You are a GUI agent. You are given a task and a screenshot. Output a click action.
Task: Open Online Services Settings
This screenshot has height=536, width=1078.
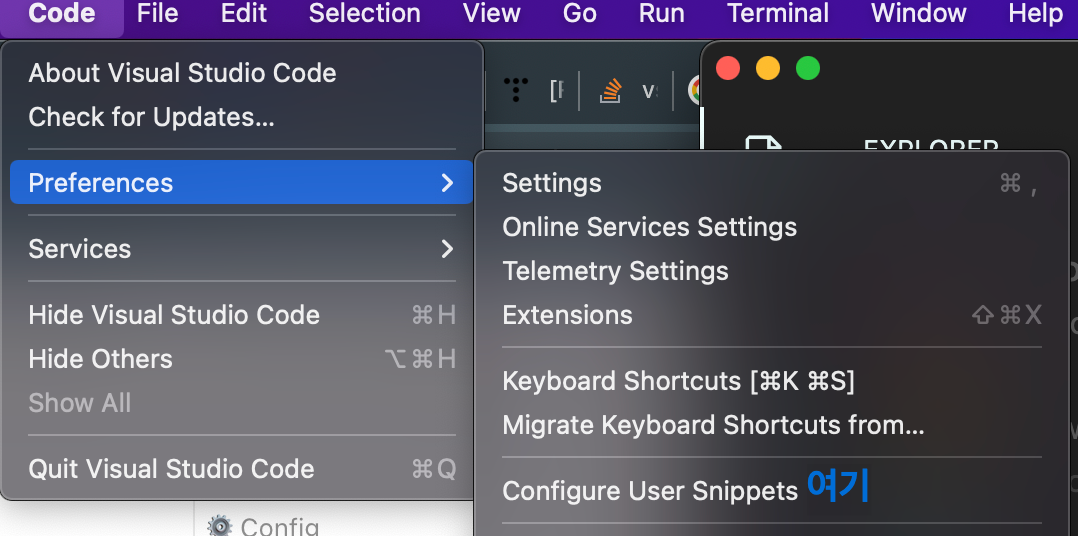coord(771,227)
